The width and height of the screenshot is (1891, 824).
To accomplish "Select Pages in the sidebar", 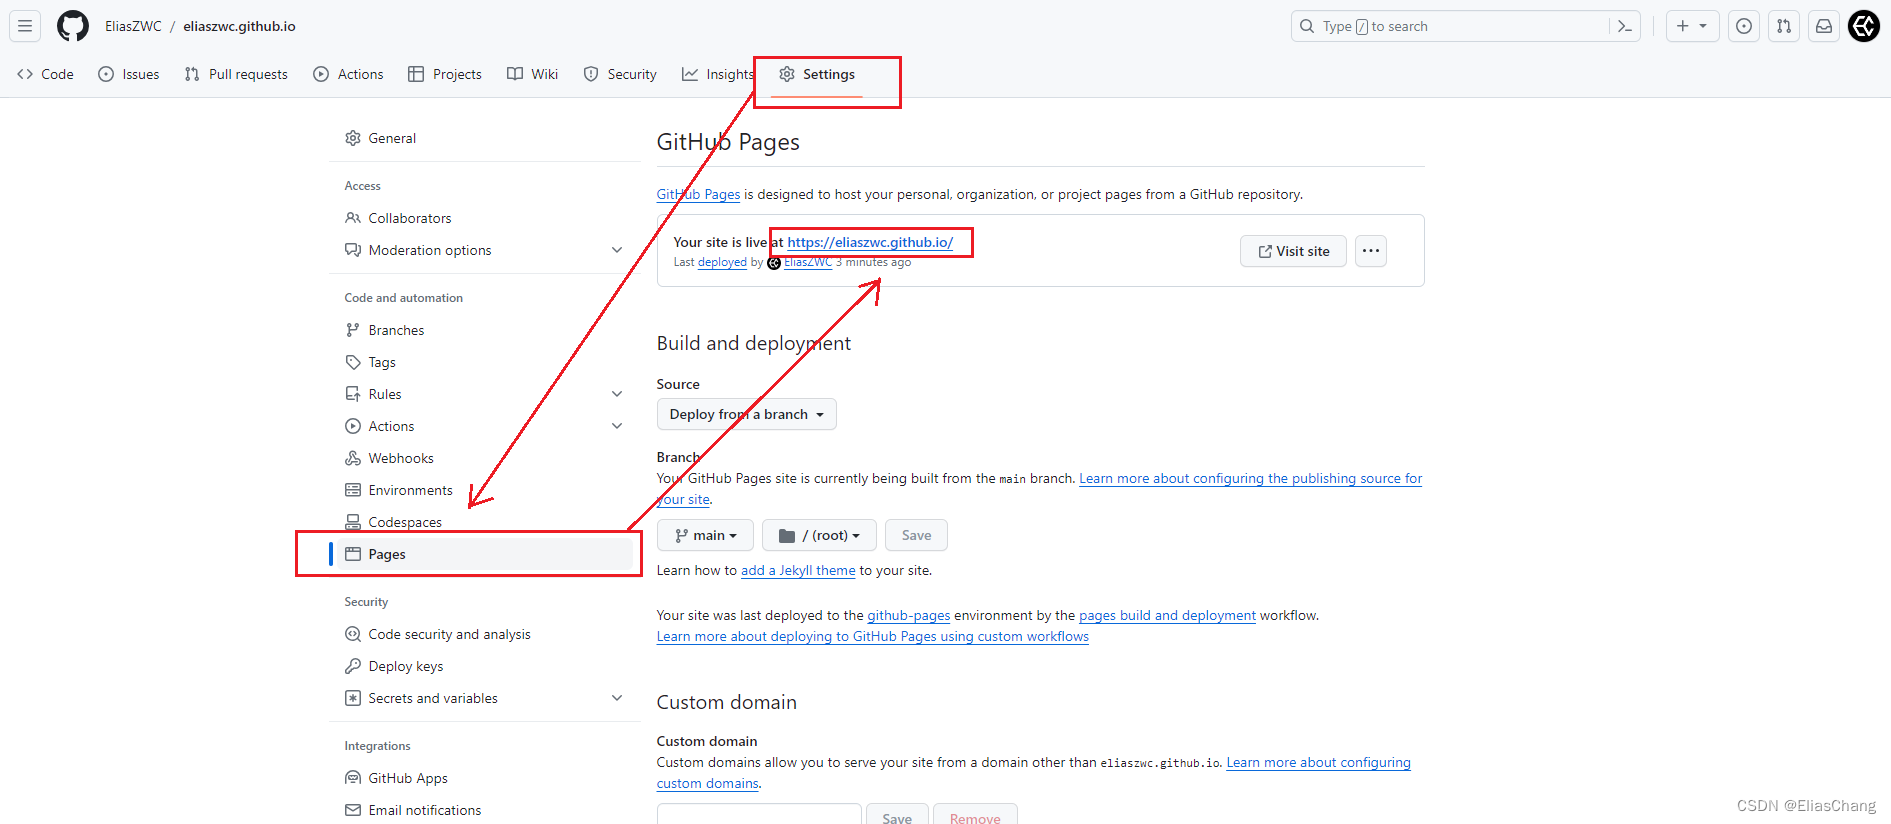I will click(485, 554).
